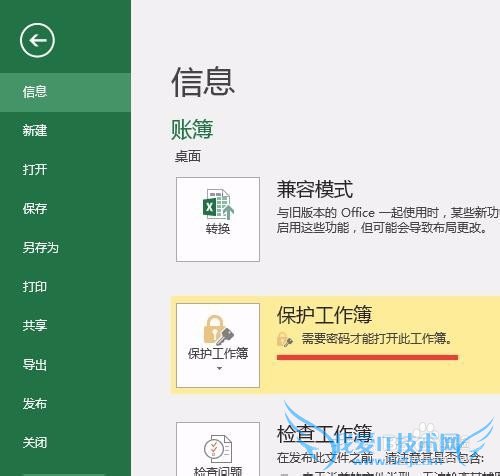Click the workbook name 账簿
Image resolution: width=500 pixels, height=476 pixels.
(192, 130)
